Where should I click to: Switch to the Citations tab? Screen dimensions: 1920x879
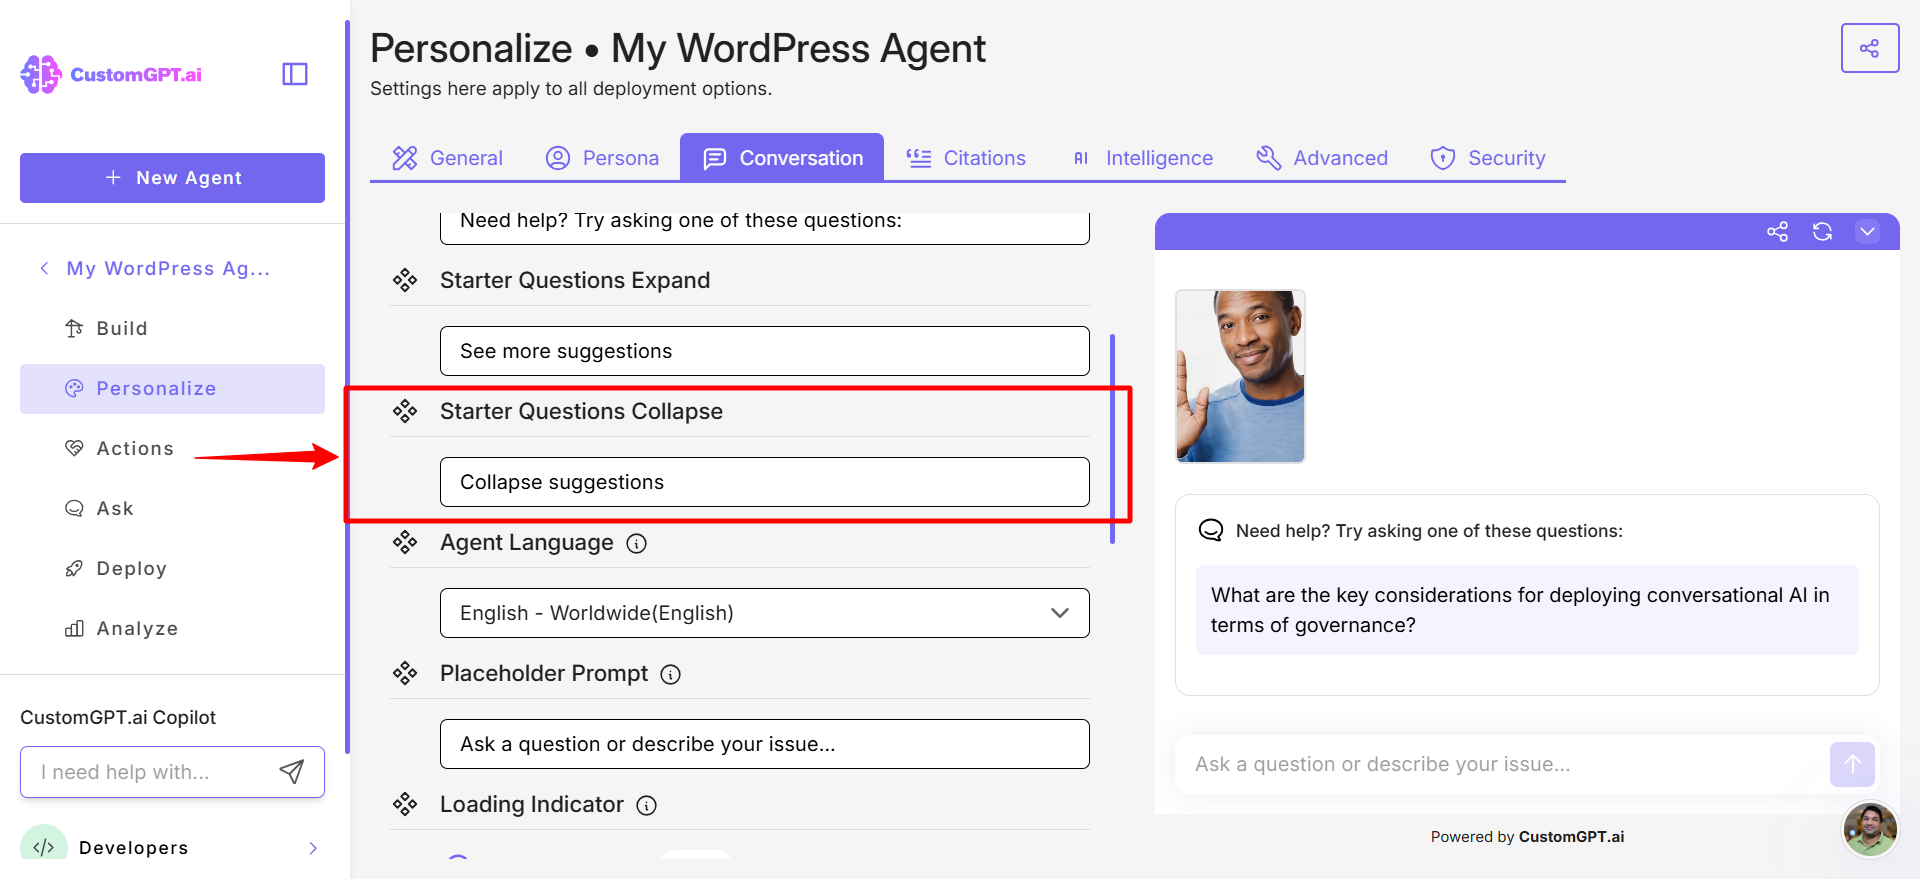coord(966,158)
